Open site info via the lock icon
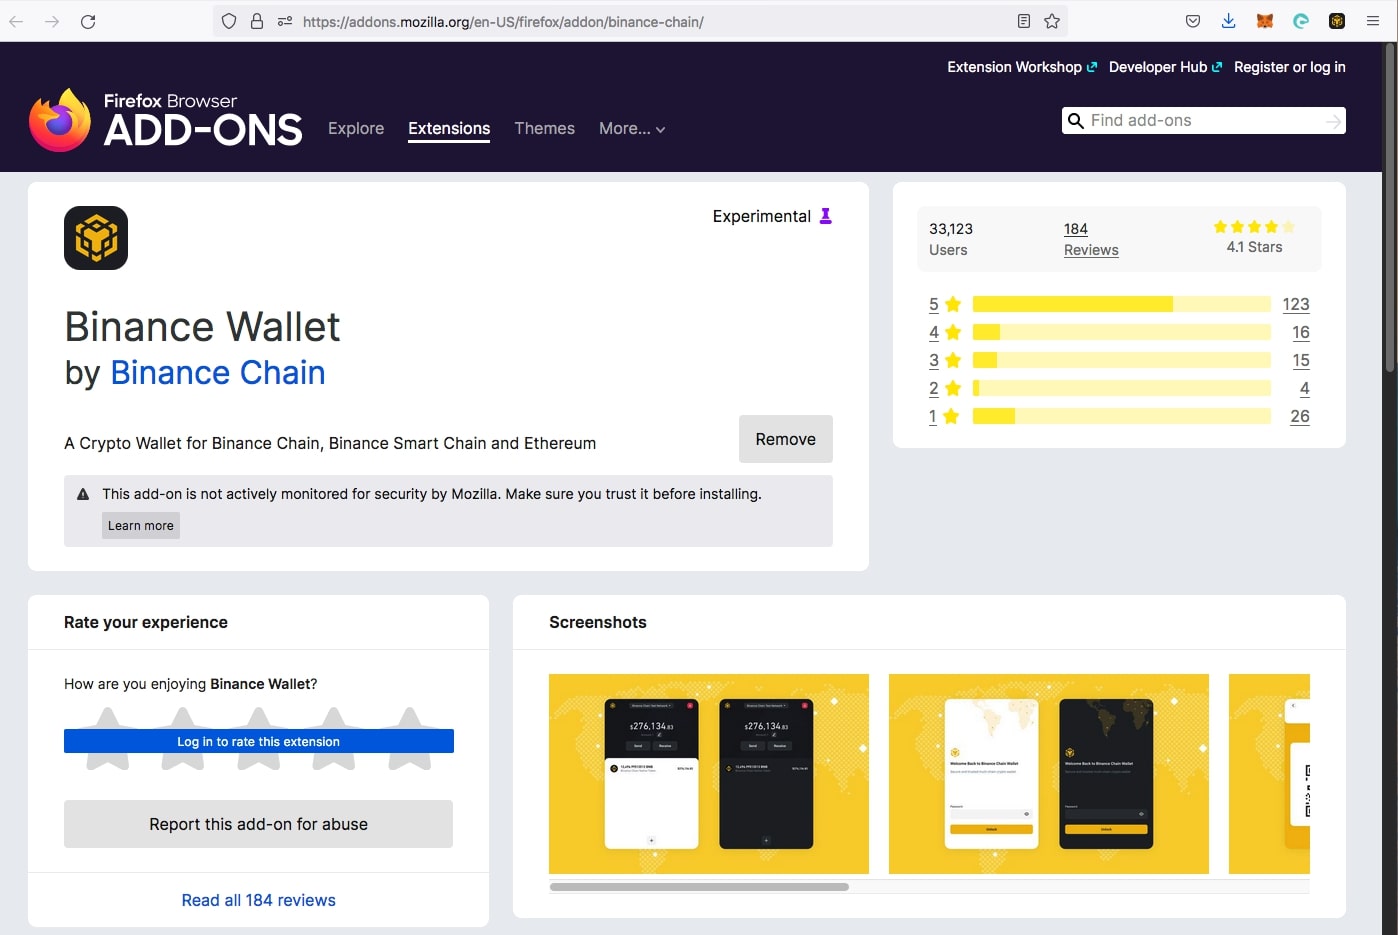This screenshot has height=935, width=1398. click(257, 20)
